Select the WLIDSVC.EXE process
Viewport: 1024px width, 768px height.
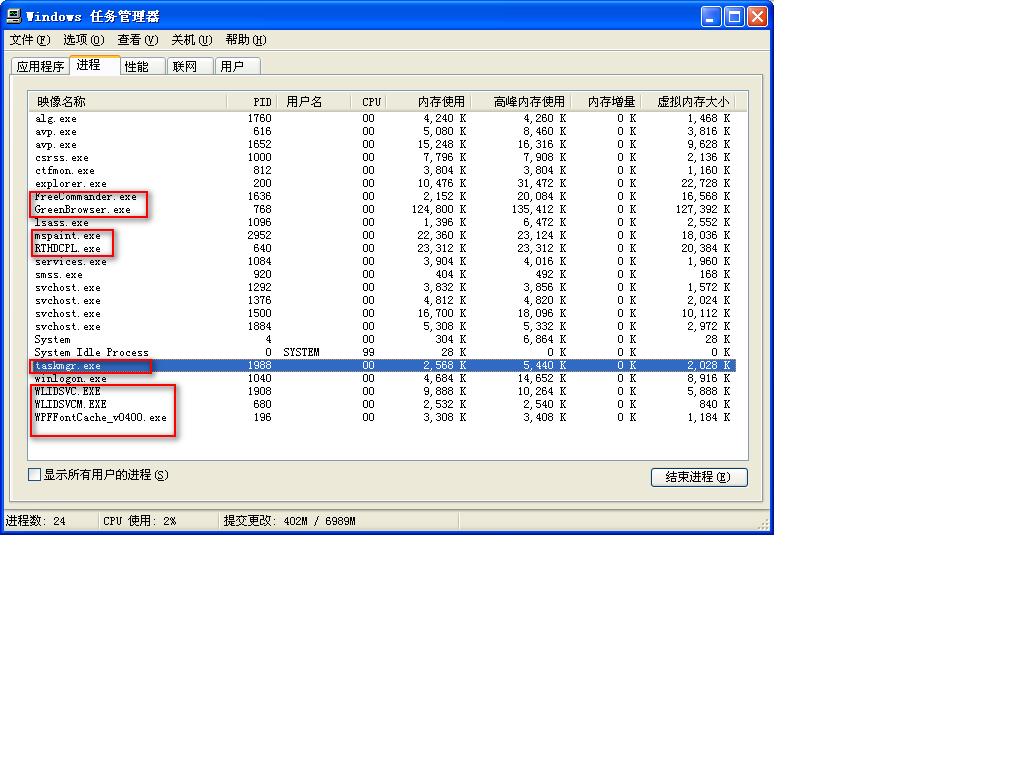pos(383,392)
